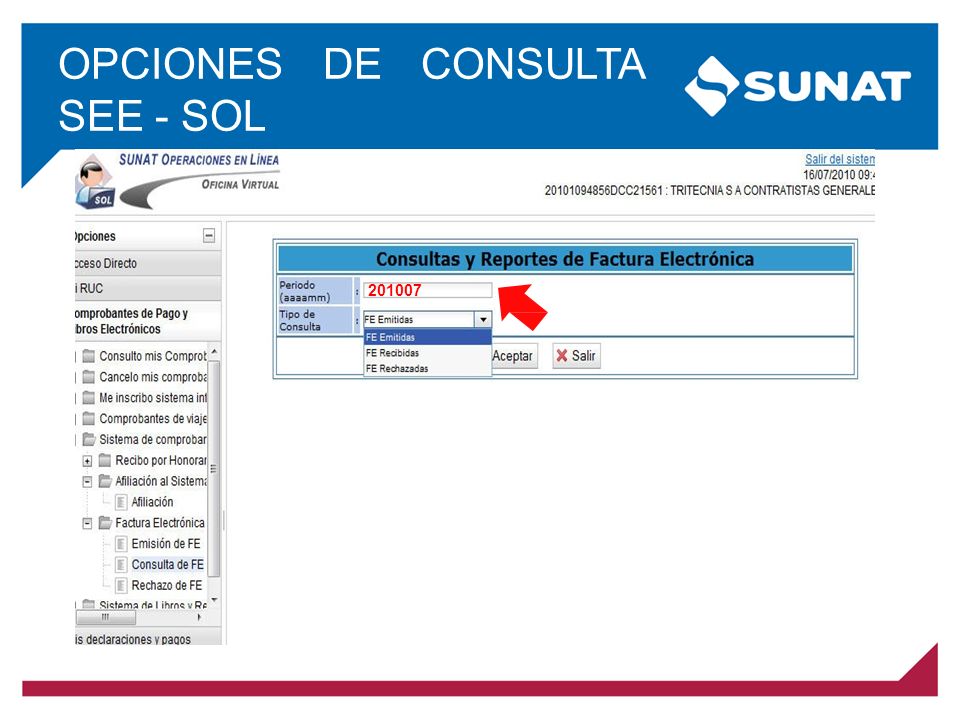Click the Salir button
Screen dimensions: 960x720
(x=576, y=356)
